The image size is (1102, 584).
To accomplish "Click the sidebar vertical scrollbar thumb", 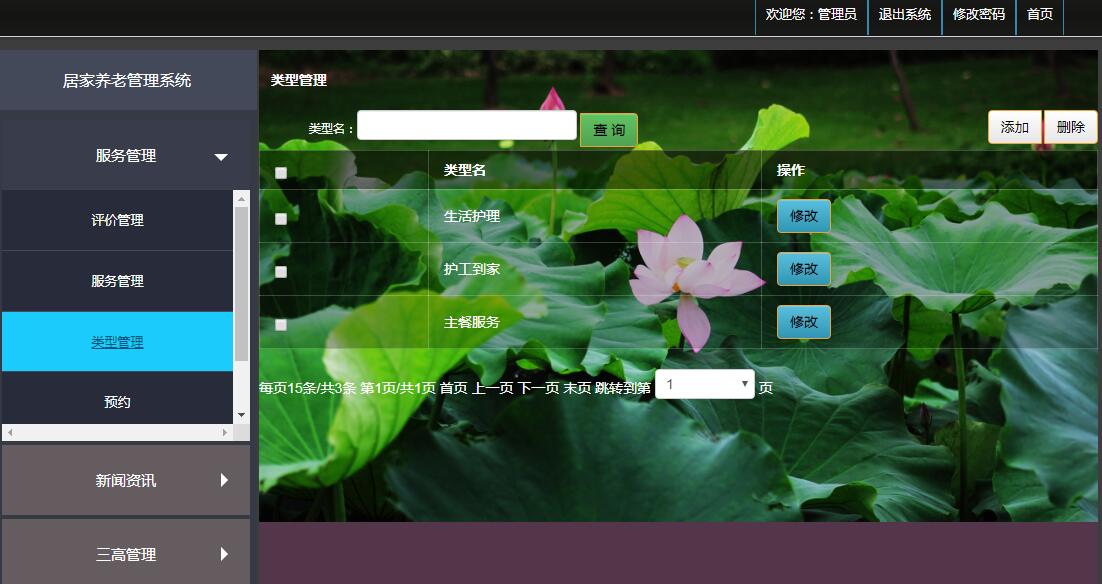I will point(241,284).
